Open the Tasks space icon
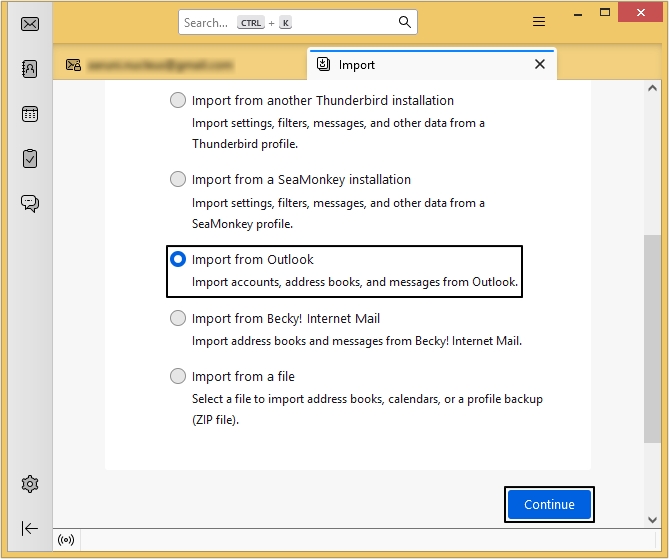The width and height of the screenshot is (669, 559). 30,159
